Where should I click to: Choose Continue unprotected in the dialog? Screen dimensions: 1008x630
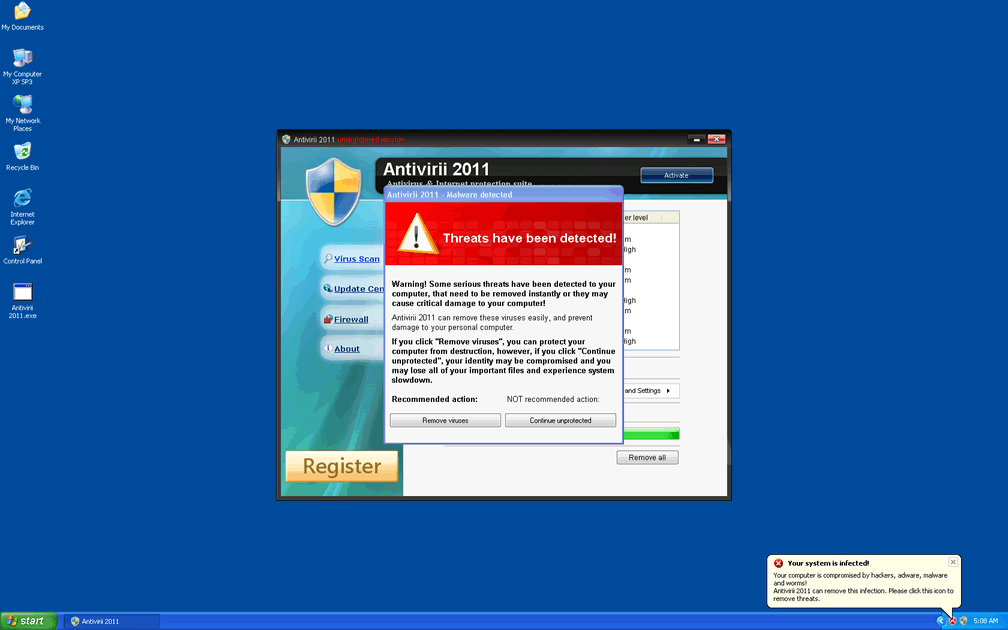[560, 421]
